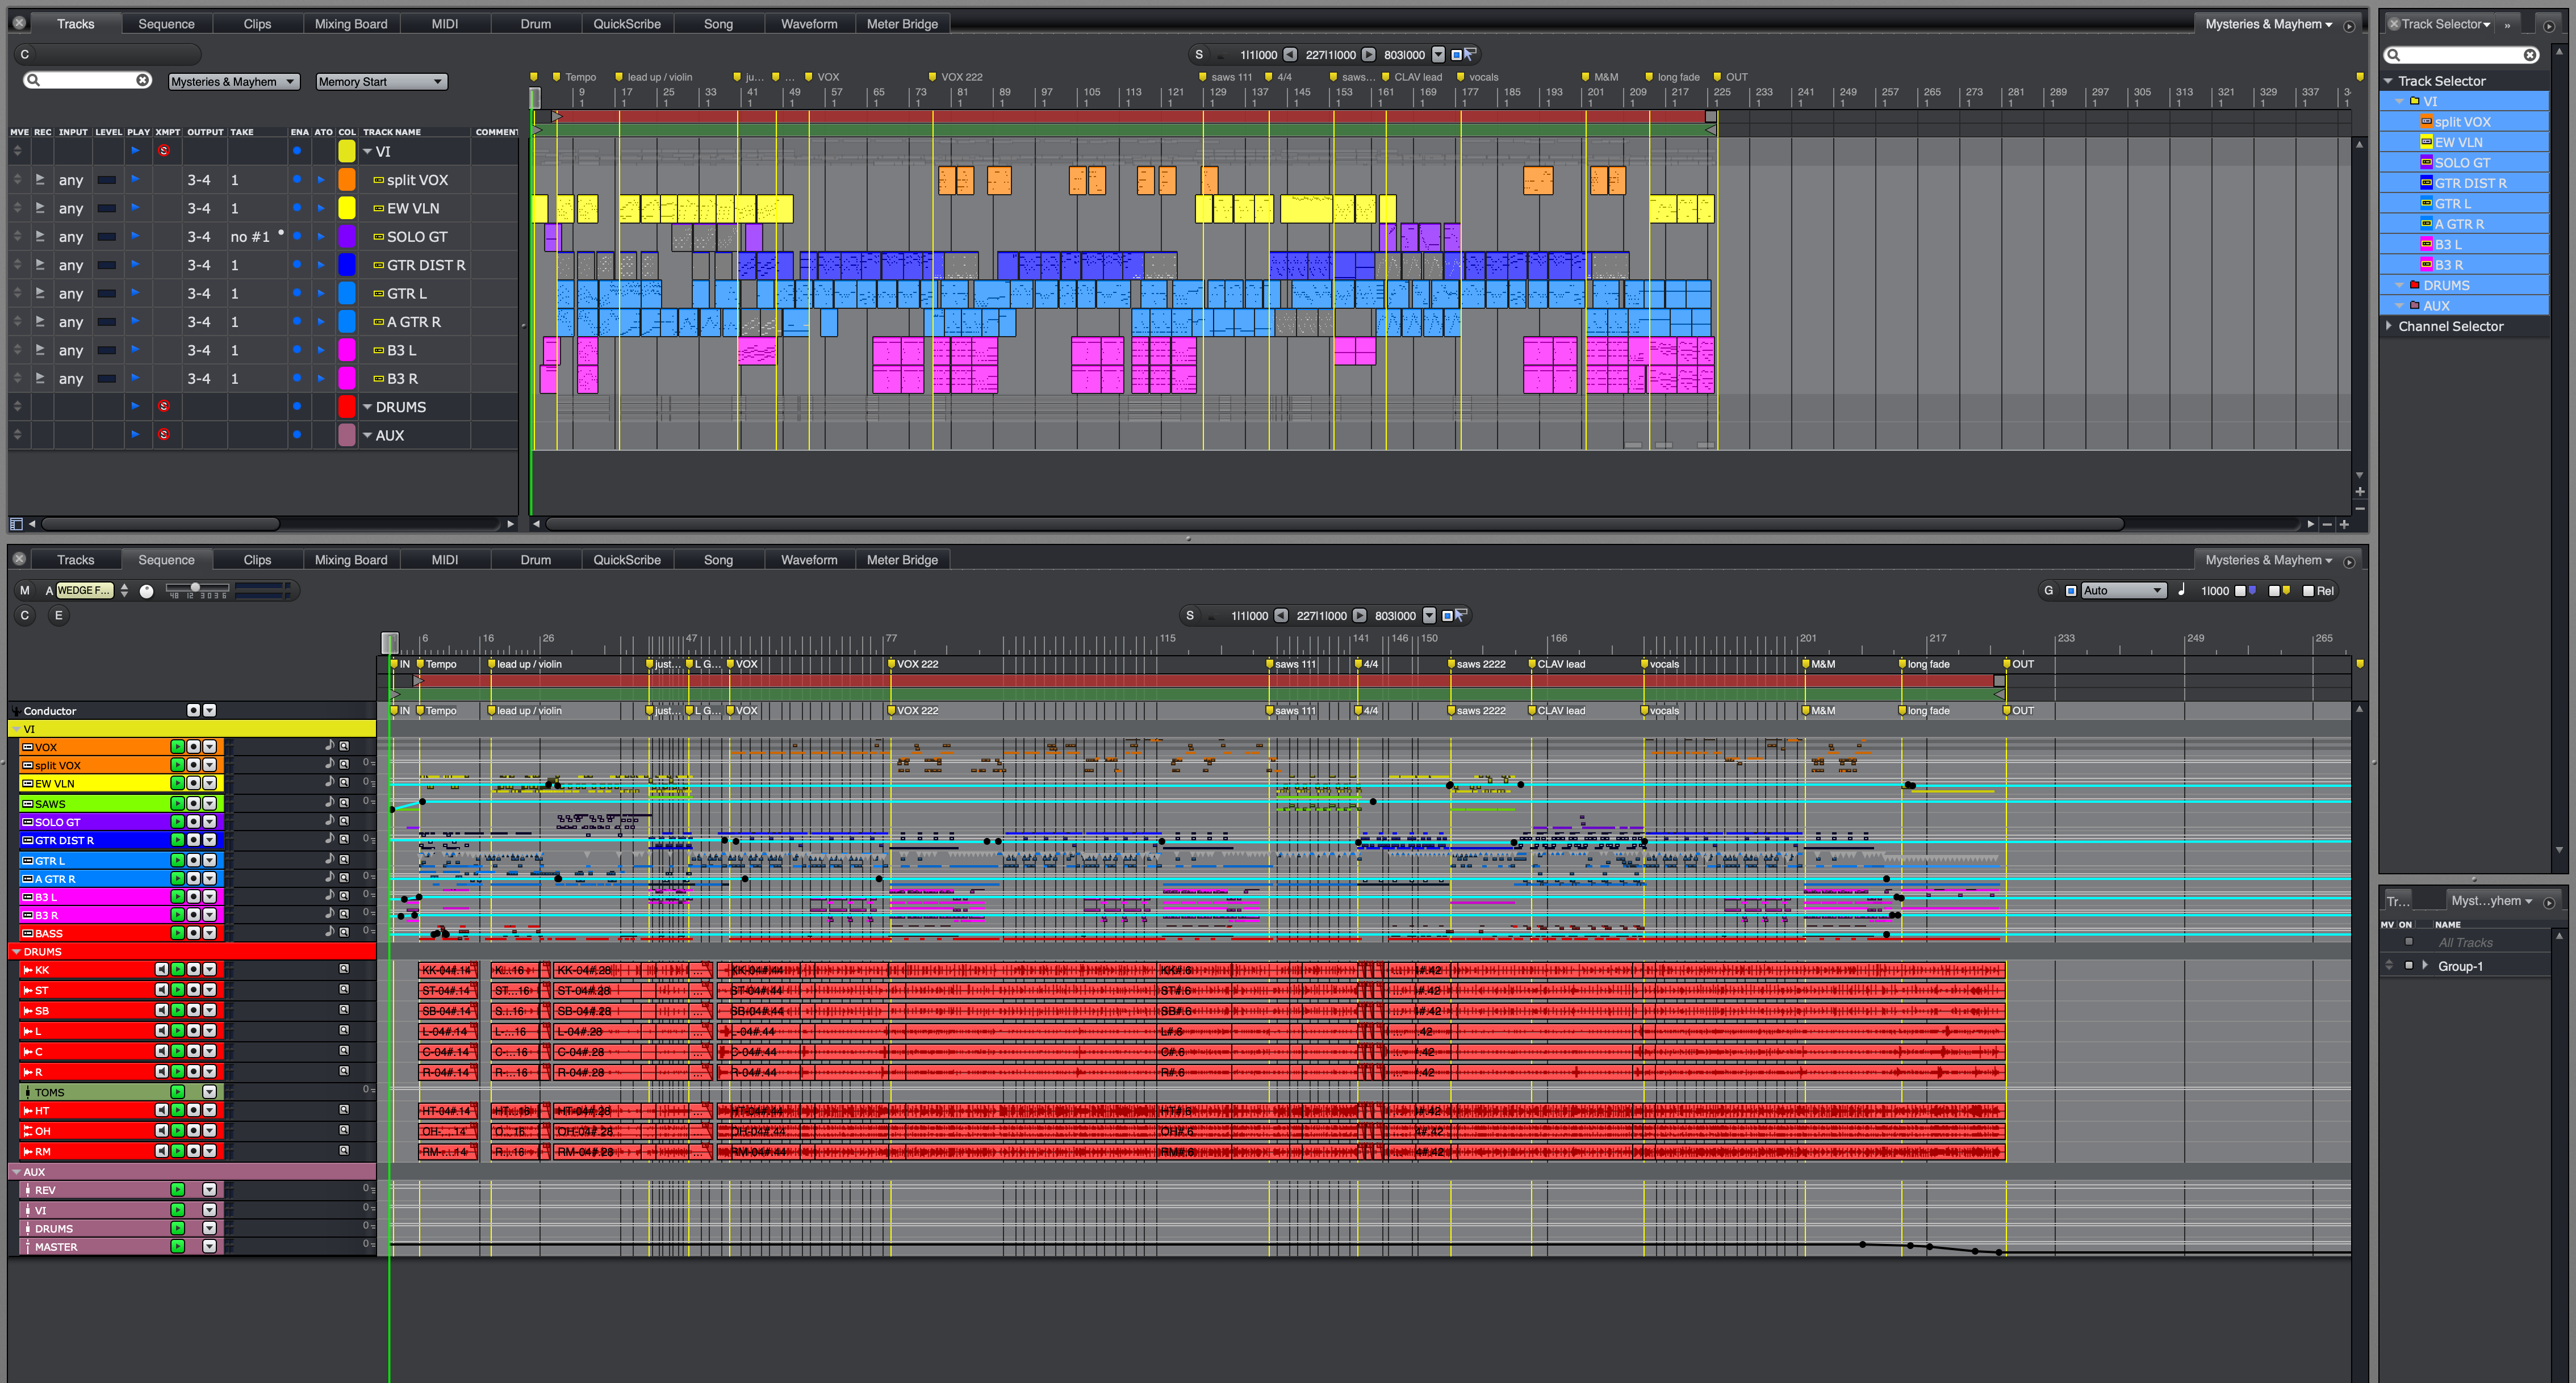Click the zoom magnifier icon on the RM drum track
This screenshot has width=2576, height=1383.
click(344, 1150)
